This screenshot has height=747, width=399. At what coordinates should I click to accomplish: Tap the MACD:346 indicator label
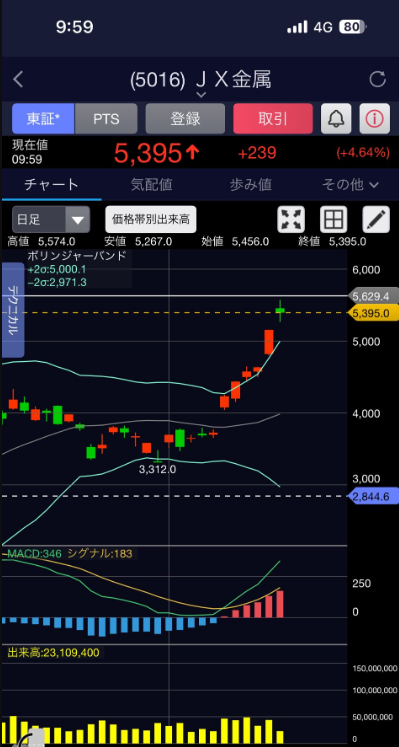33,554
